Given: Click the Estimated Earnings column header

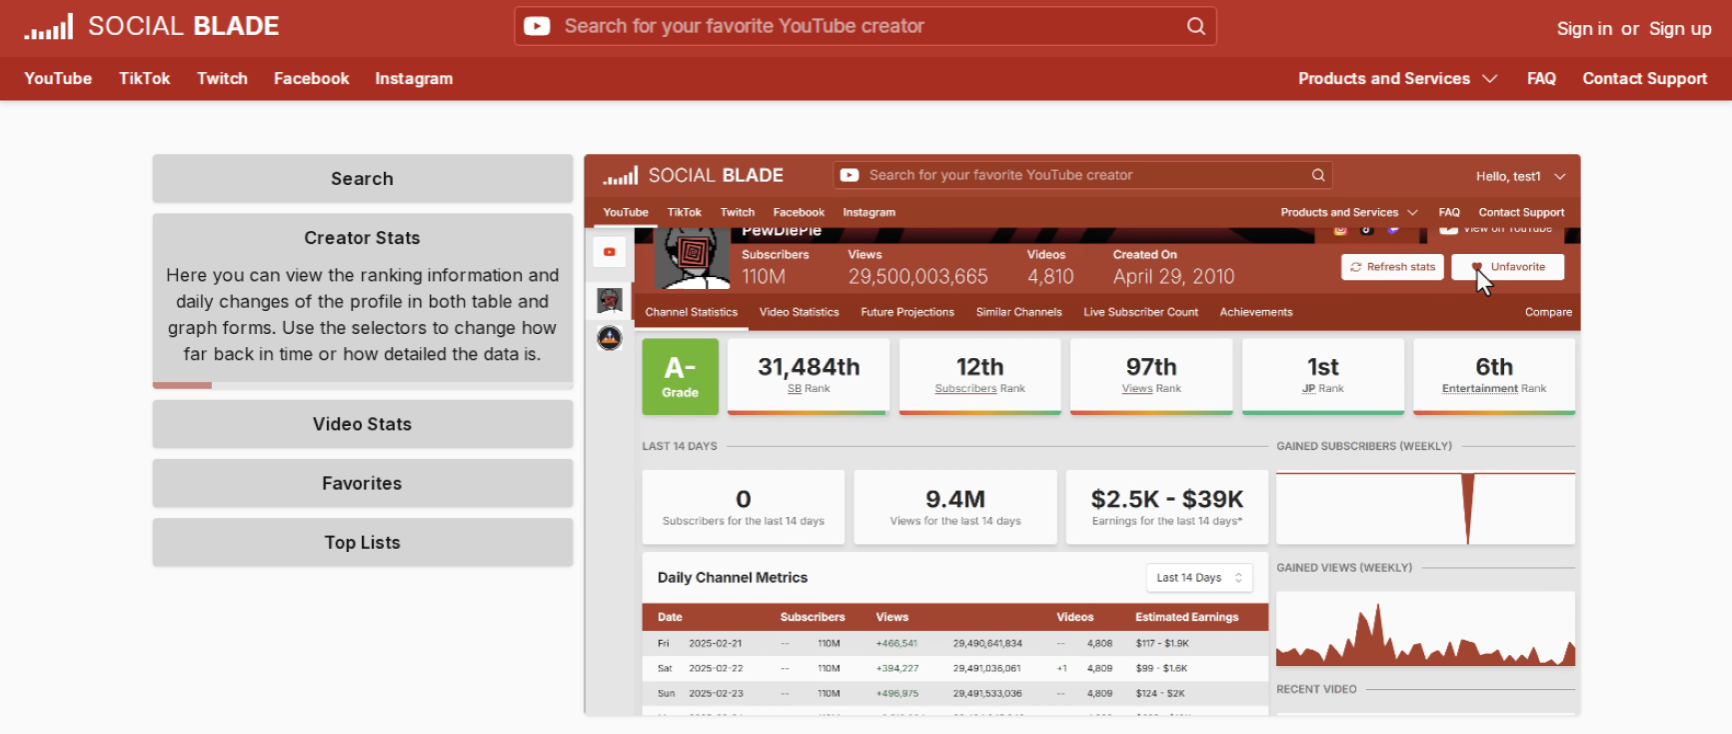Looking at the screenshot, I should (x=1187, y=617).
